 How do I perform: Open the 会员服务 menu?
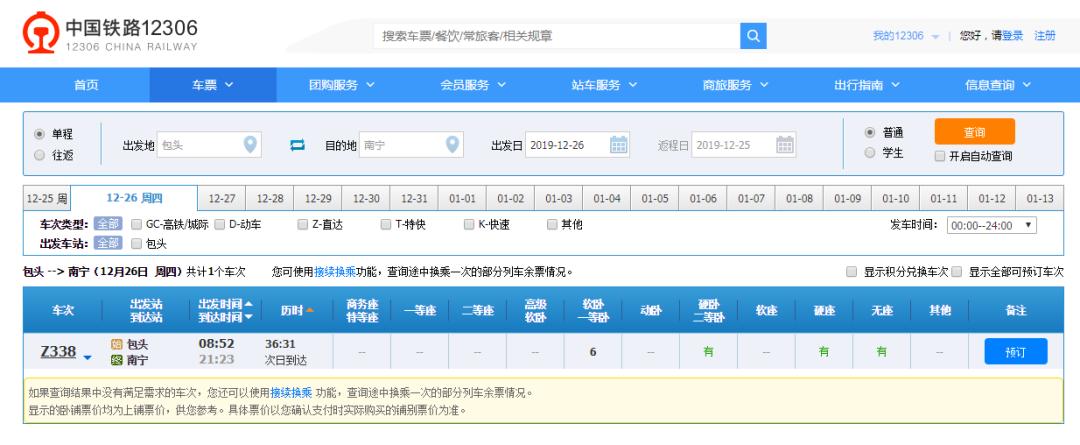tap(473, 85)
